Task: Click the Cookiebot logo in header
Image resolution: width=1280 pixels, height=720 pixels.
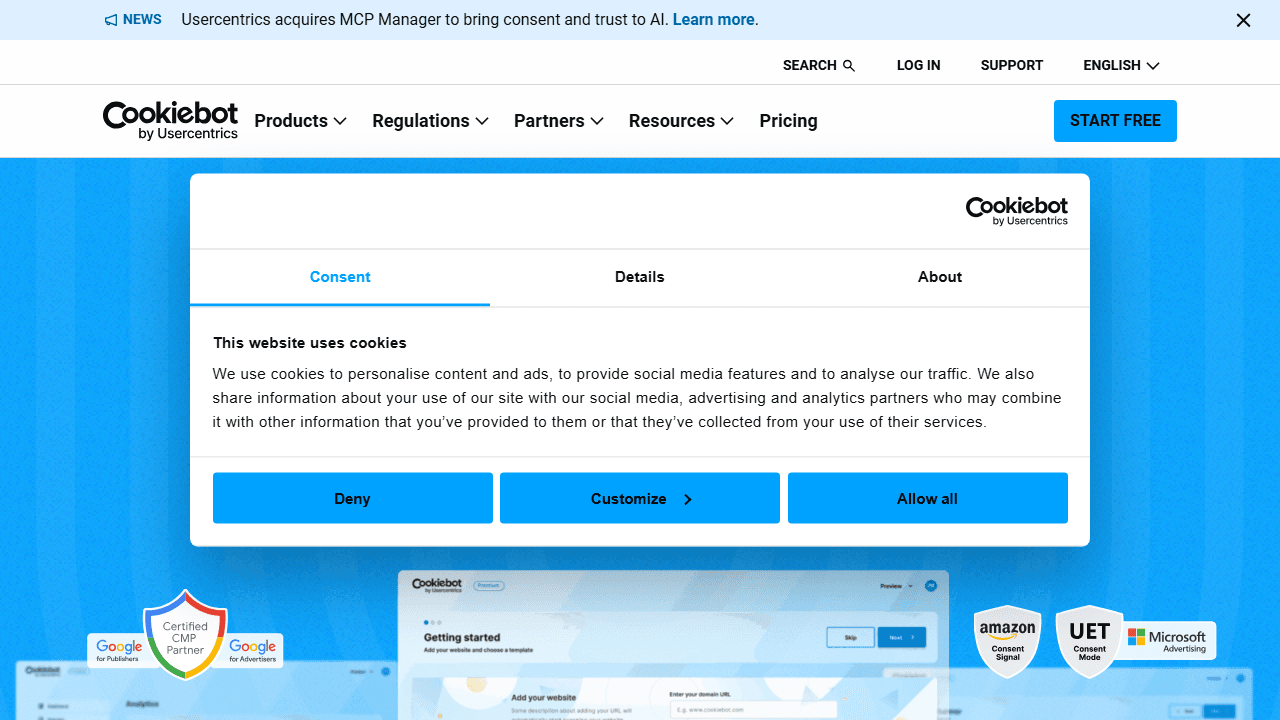Action: (x=170, y=120)
